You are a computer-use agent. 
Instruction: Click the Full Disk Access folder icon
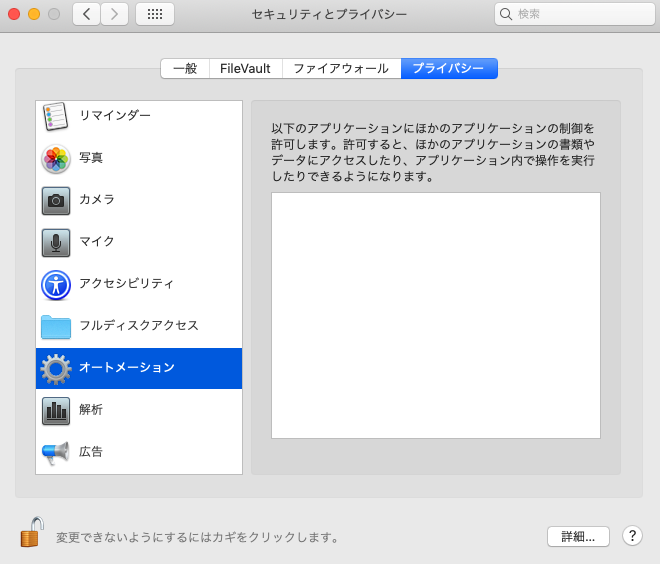[56, 327]
